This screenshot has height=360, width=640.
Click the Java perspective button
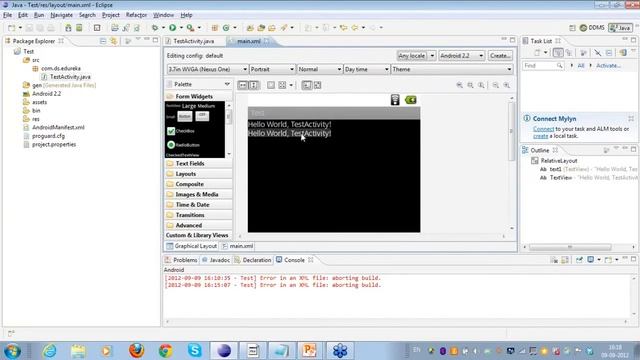tap(620, 28)
